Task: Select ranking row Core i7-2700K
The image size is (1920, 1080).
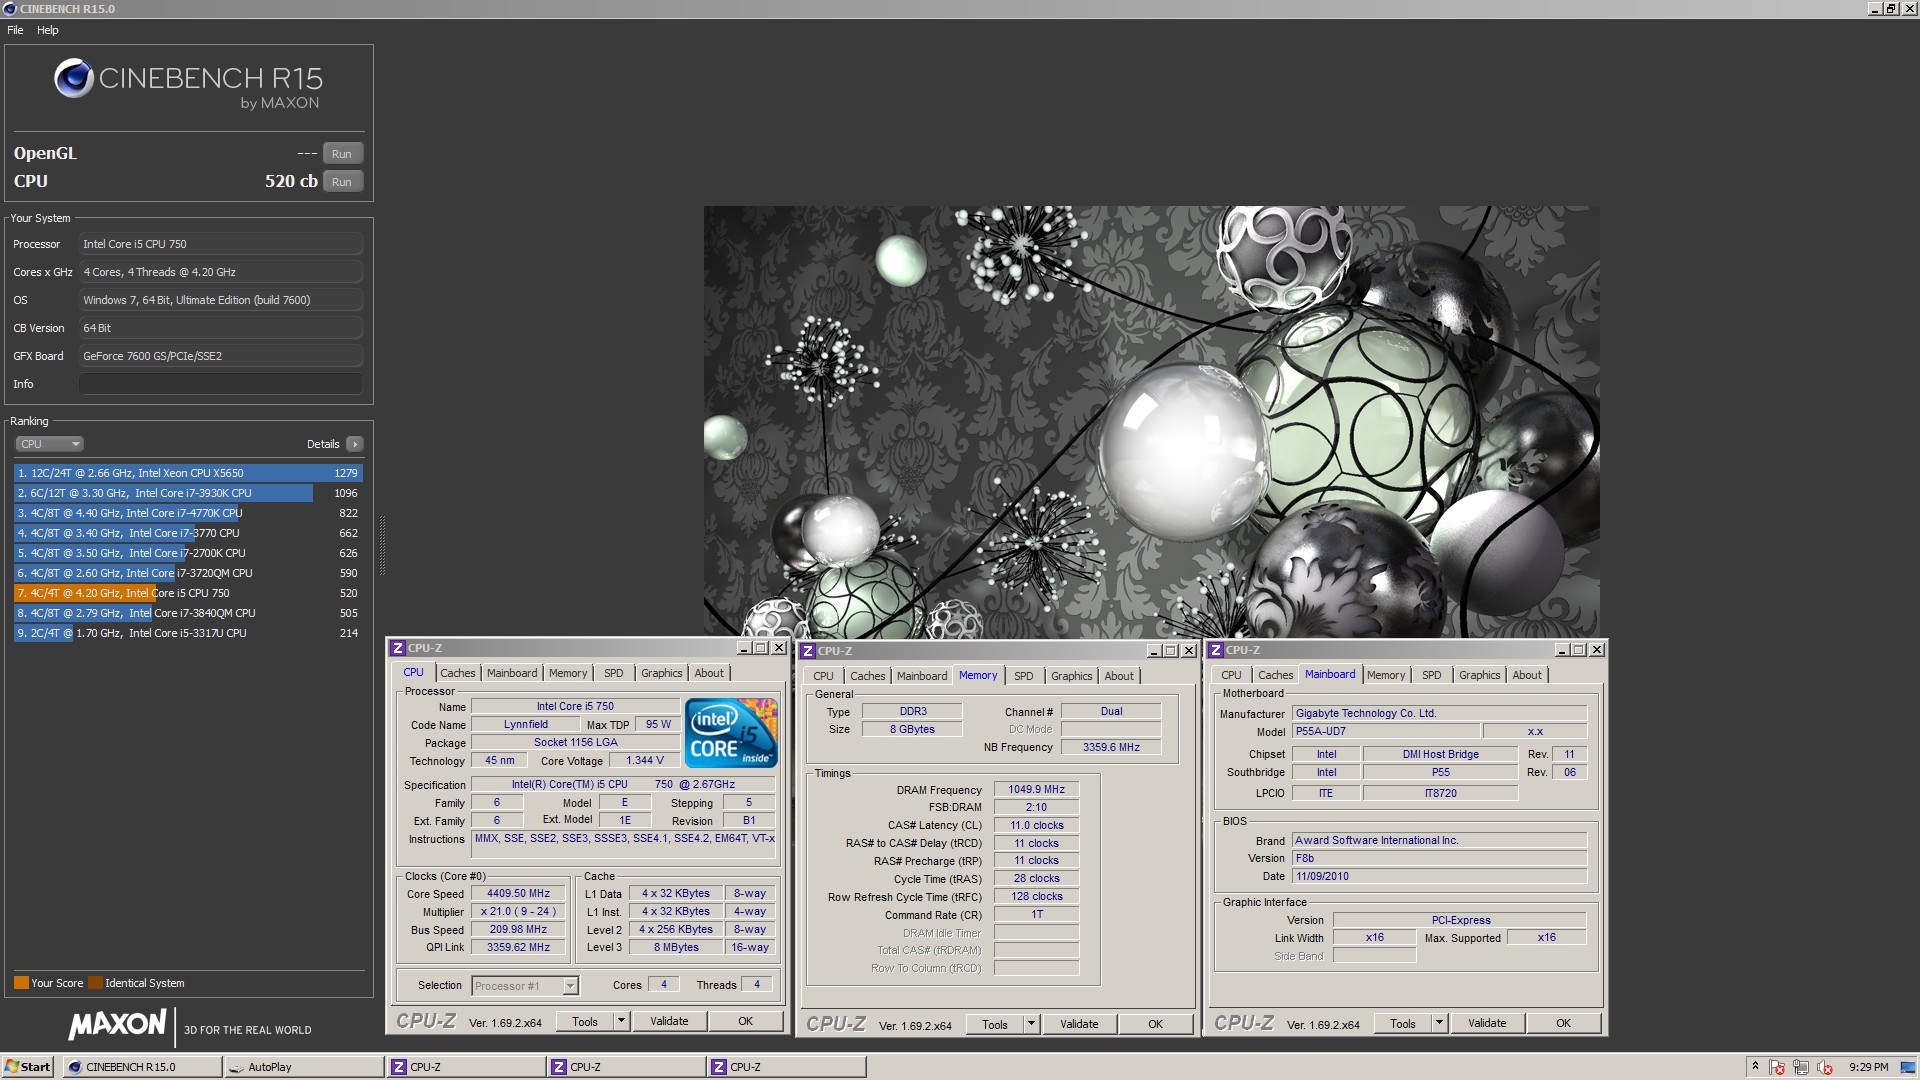Action: click(188, 553)
